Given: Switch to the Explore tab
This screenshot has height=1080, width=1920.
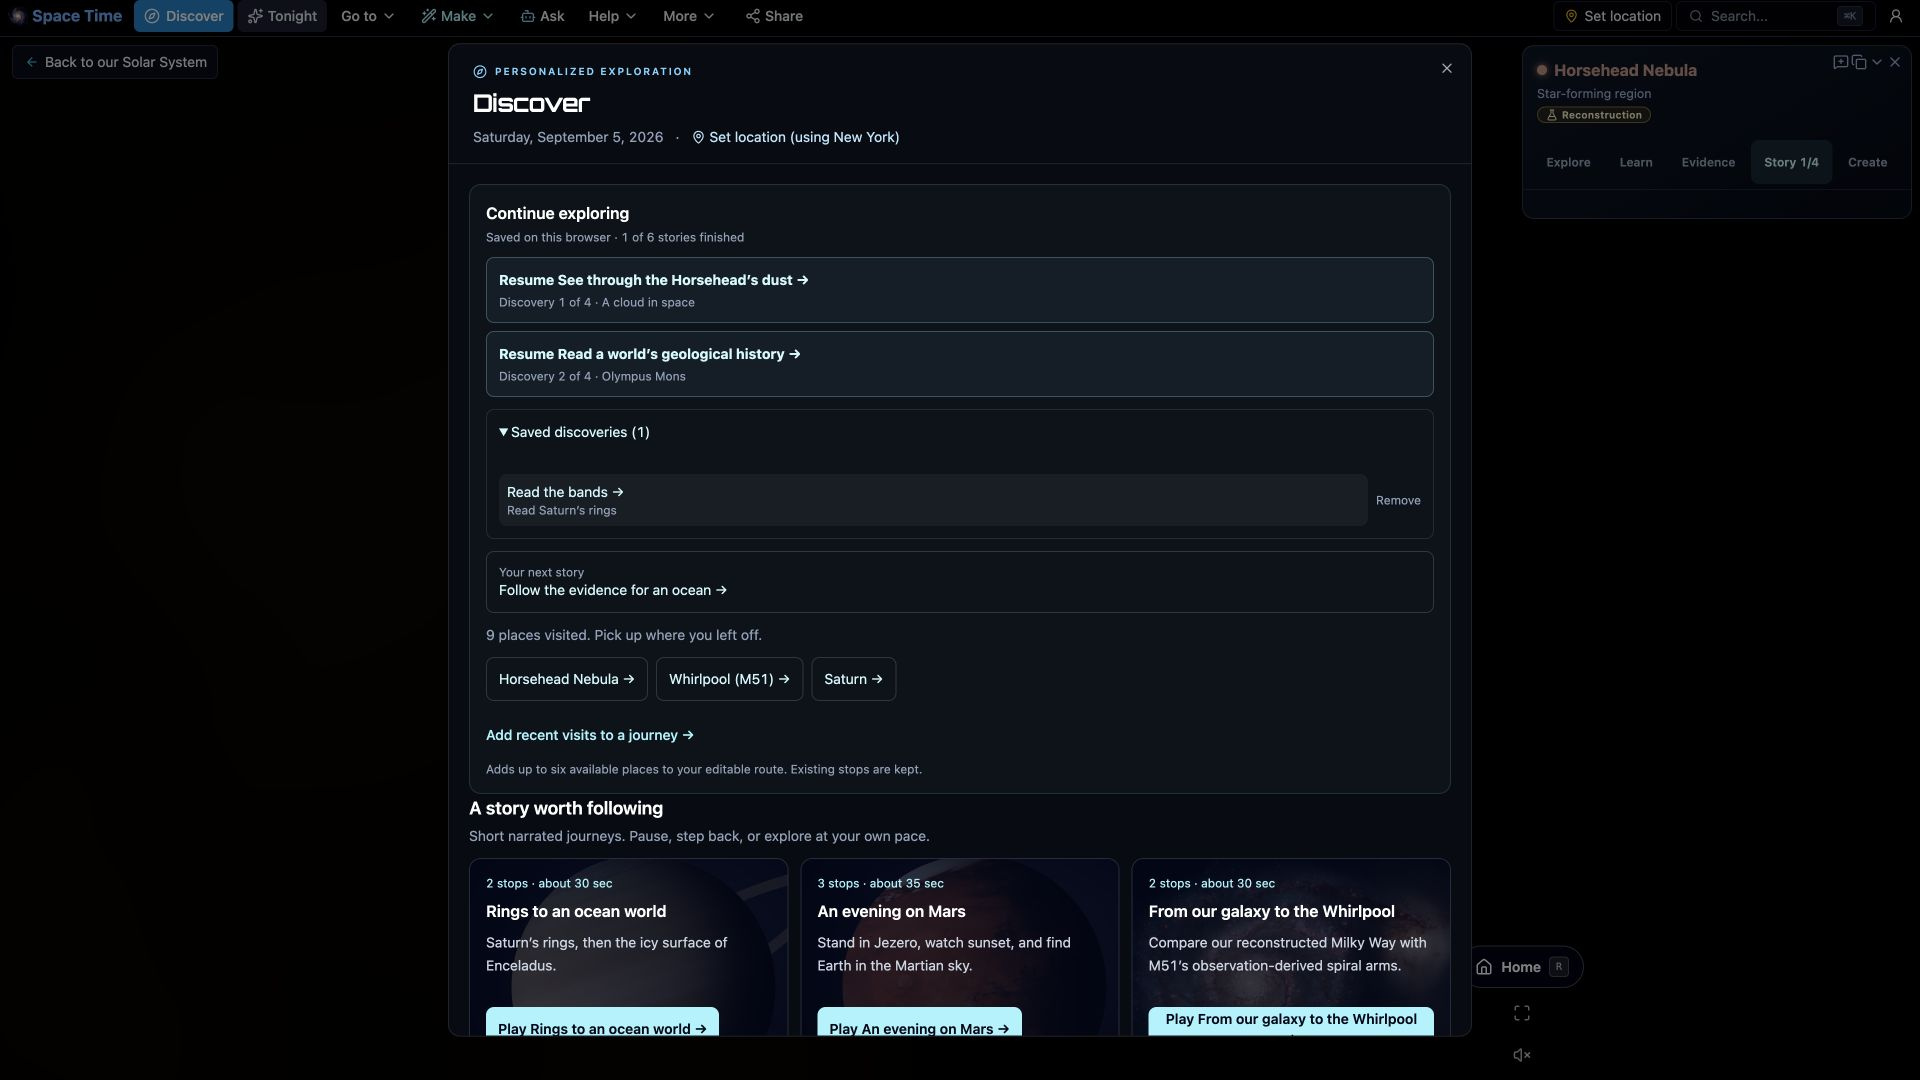Looking at the screenshot, I should click(x=1568, y=162).
